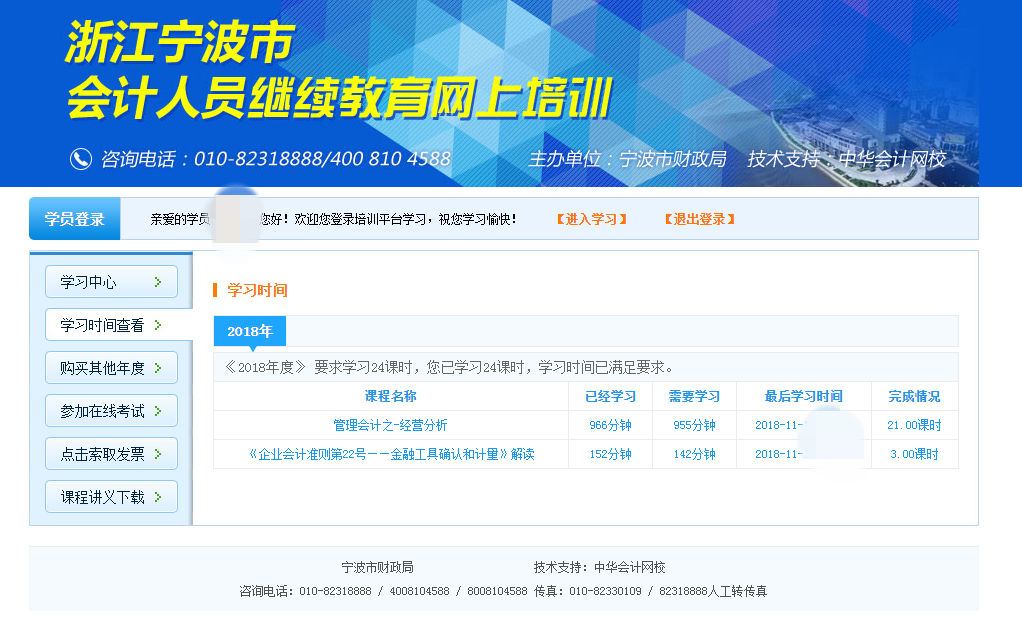Click the 课程名称 column header
The height and width of the screenshot is (627, 1022).
tap(390, 396)
